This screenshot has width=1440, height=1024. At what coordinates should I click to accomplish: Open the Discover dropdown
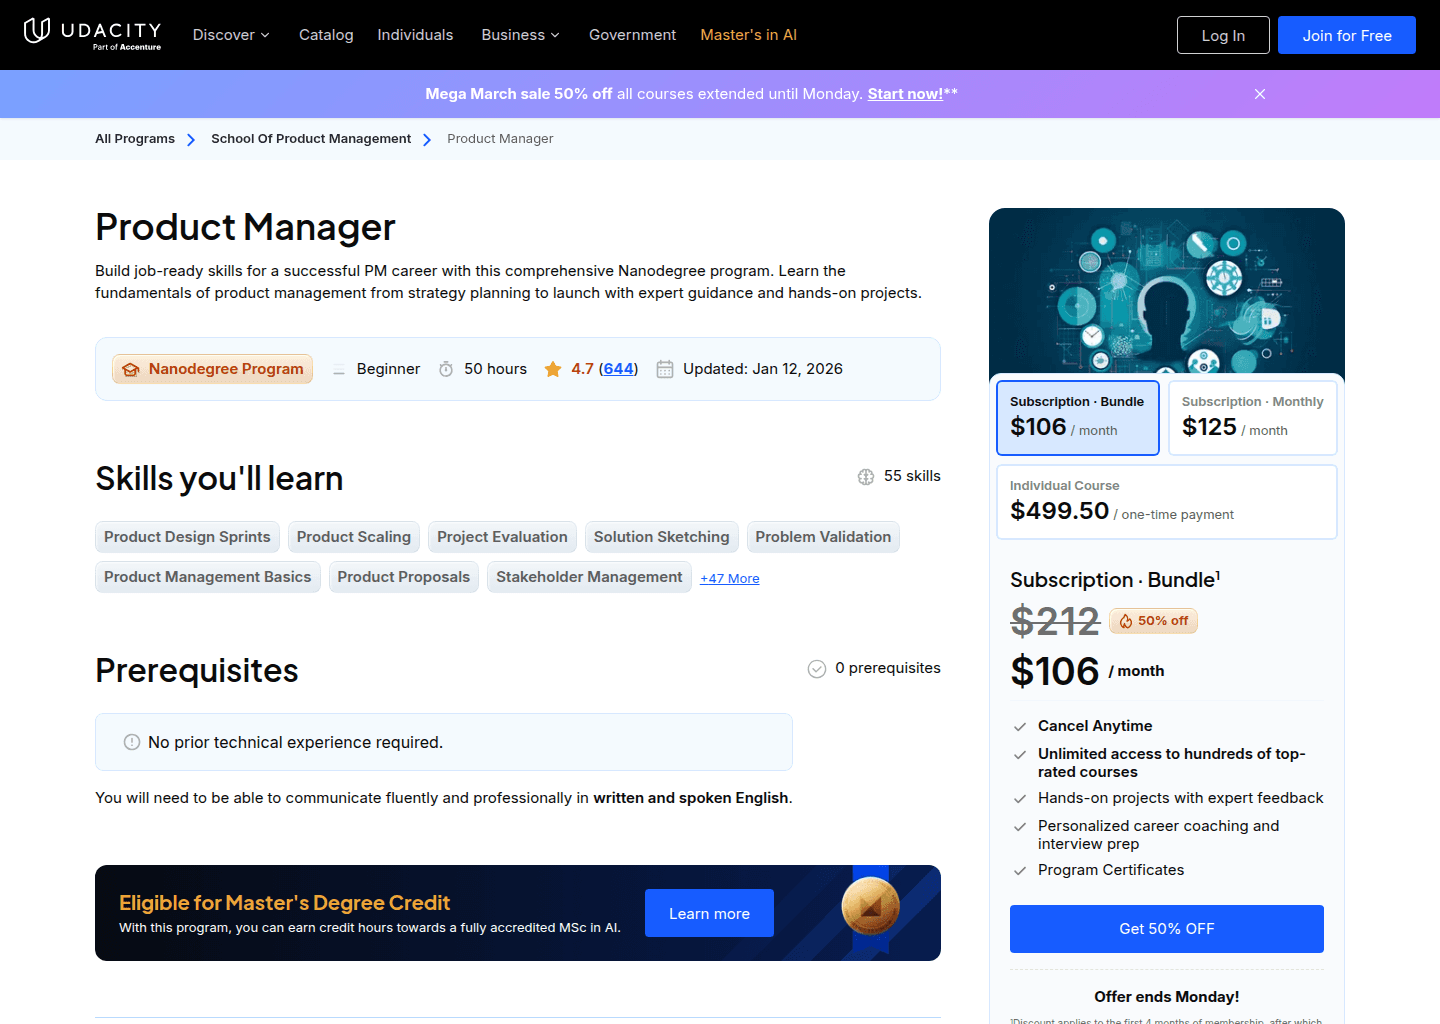(x=230, y=35)
